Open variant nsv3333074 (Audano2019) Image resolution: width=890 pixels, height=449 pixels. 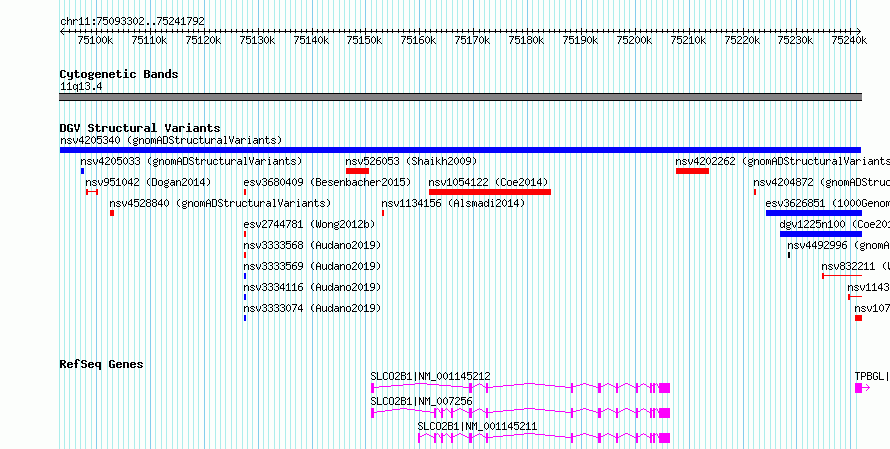point(312,308)
